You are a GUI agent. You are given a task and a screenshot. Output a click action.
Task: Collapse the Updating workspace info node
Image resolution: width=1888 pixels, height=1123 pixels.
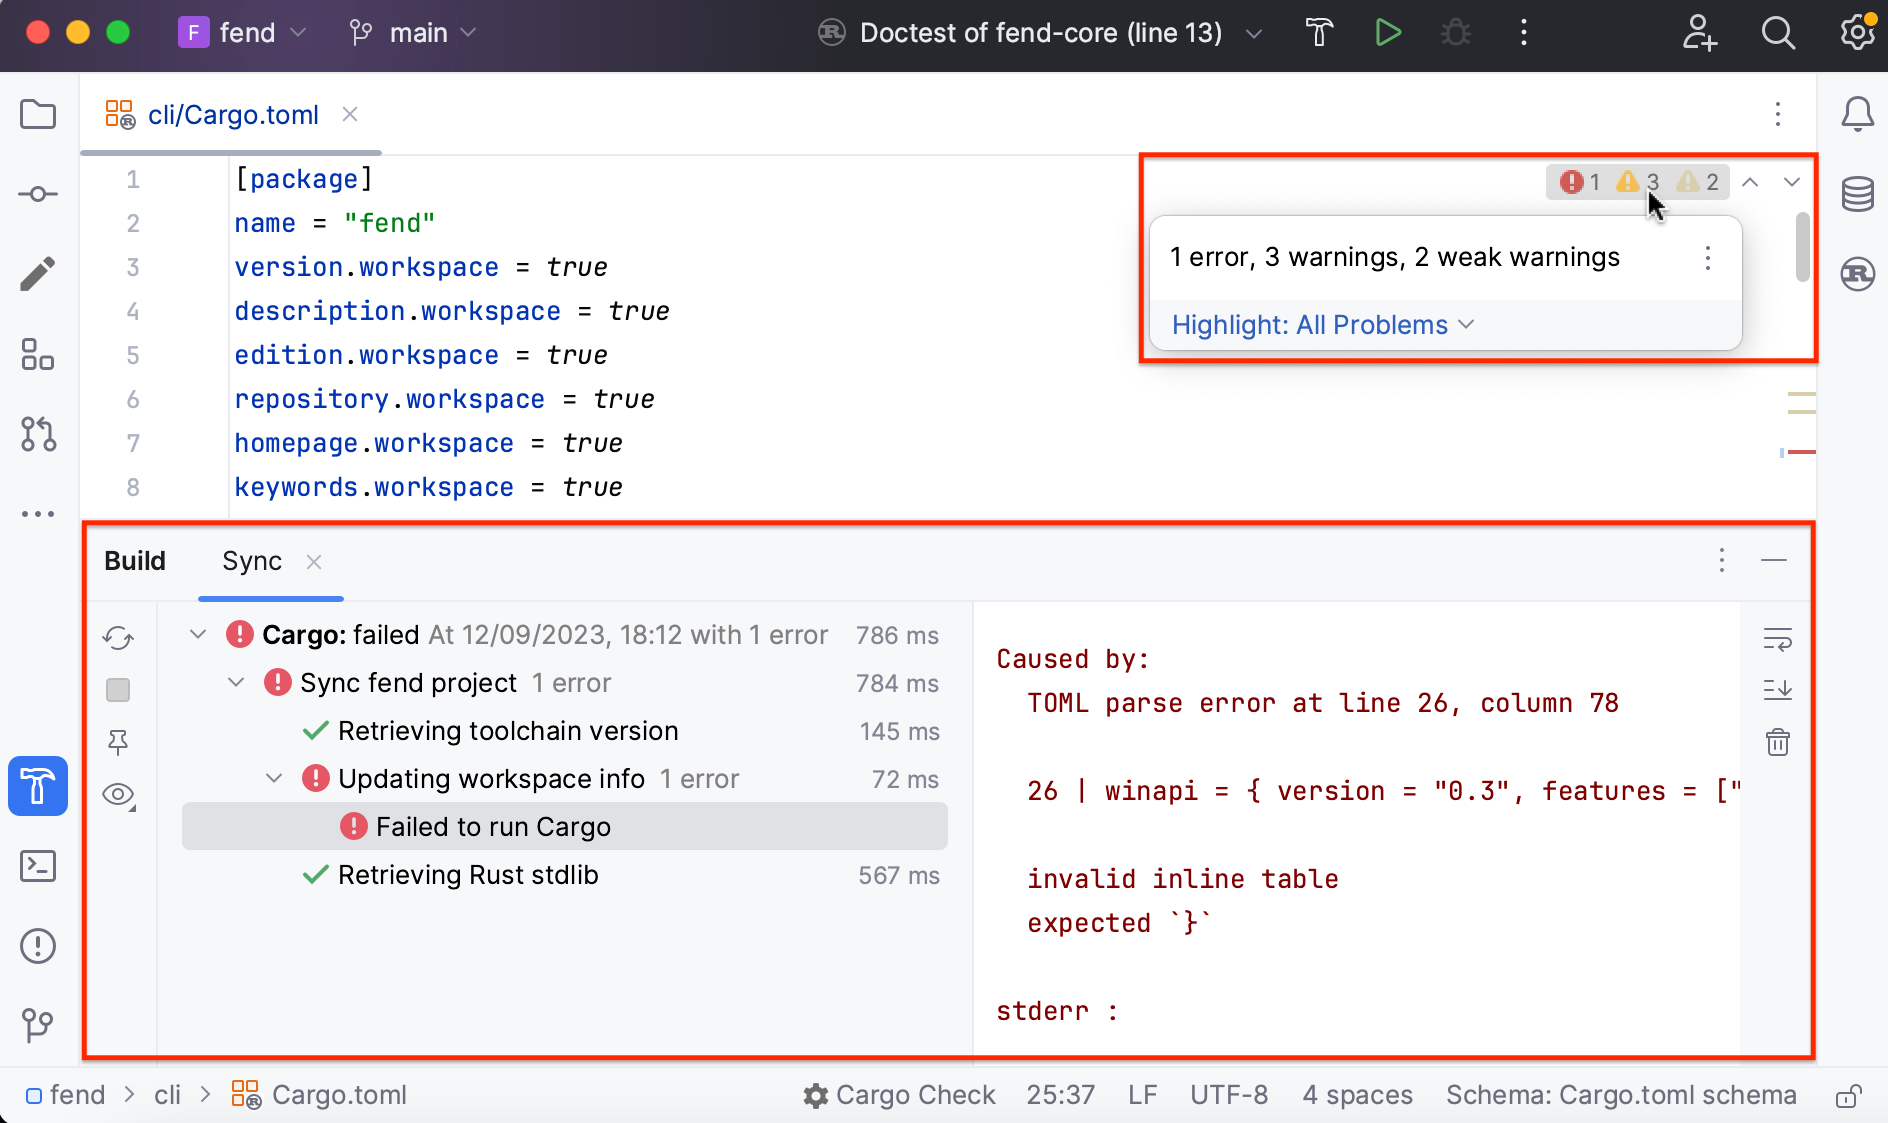click(273, 778)
